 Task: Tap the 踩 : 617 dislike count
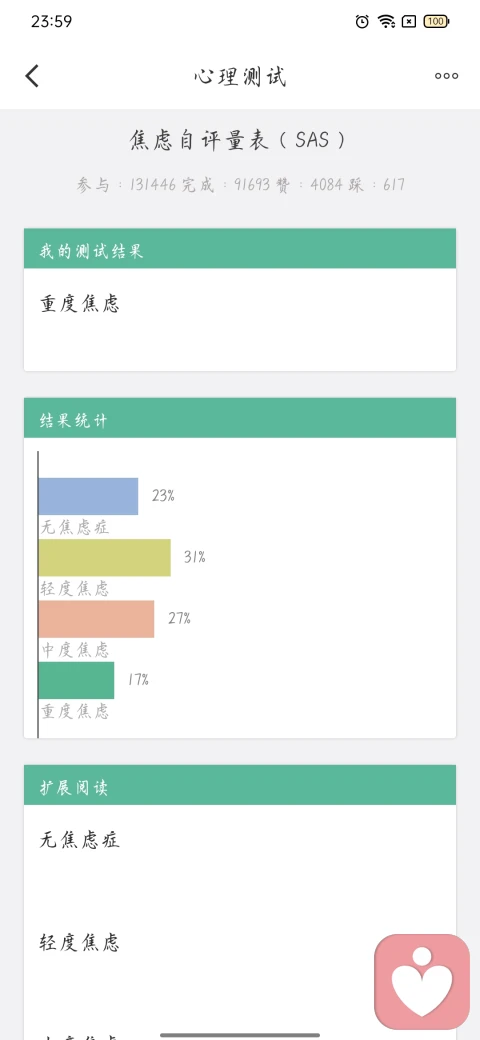pos(377,184)
